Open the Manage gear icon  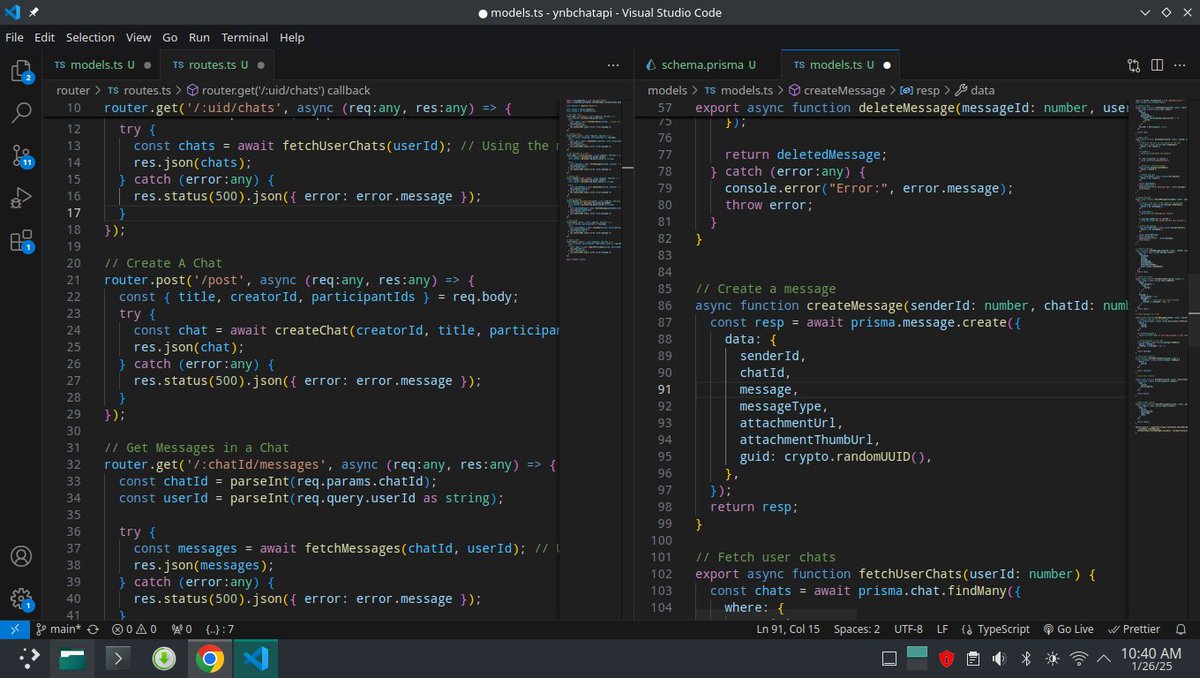click(21, 599)
